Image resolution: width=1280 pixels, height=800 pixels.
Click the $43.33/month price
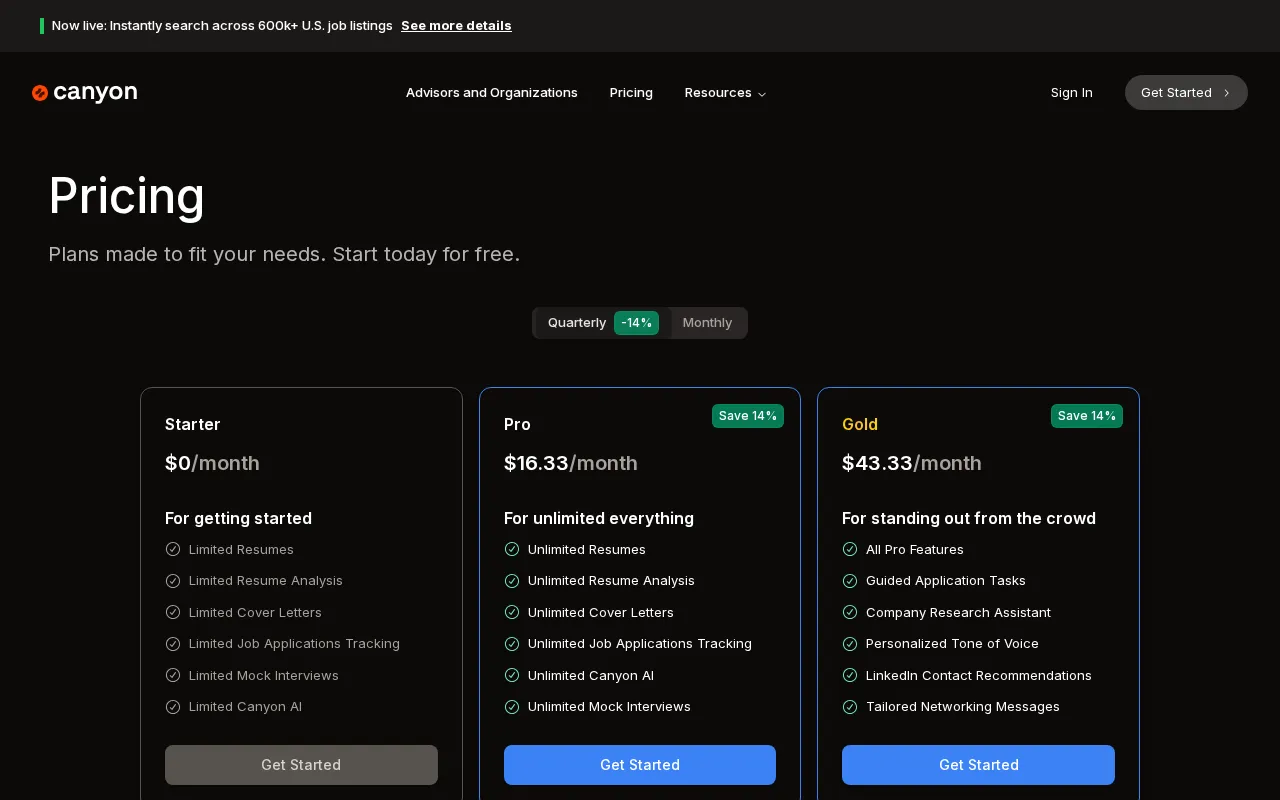pos(912,463)
